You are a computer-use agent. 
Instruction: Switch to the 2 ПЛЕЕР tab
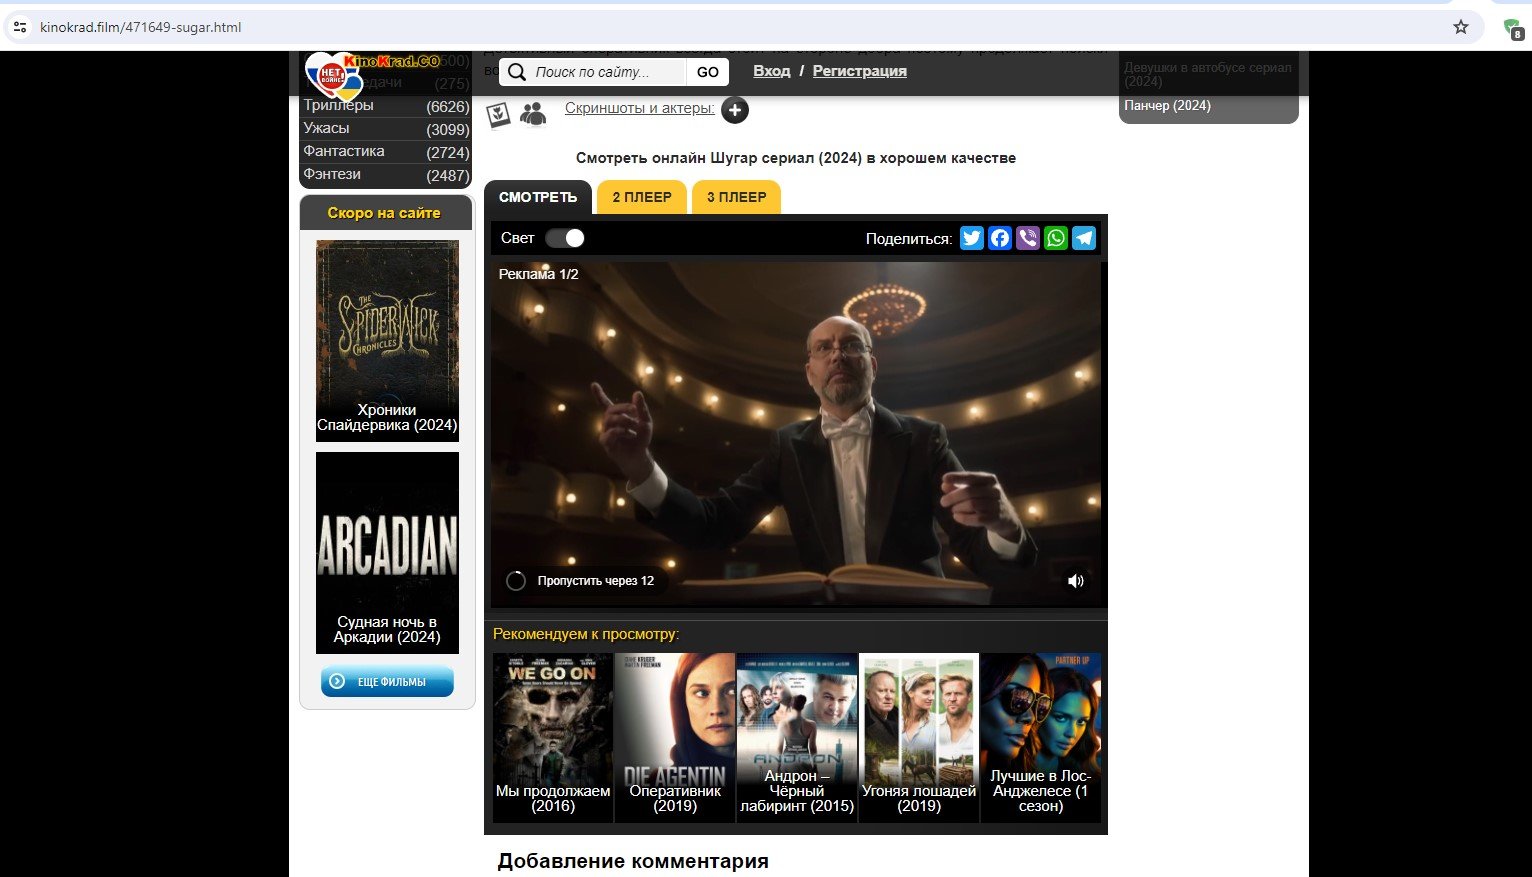pos(641,197)
